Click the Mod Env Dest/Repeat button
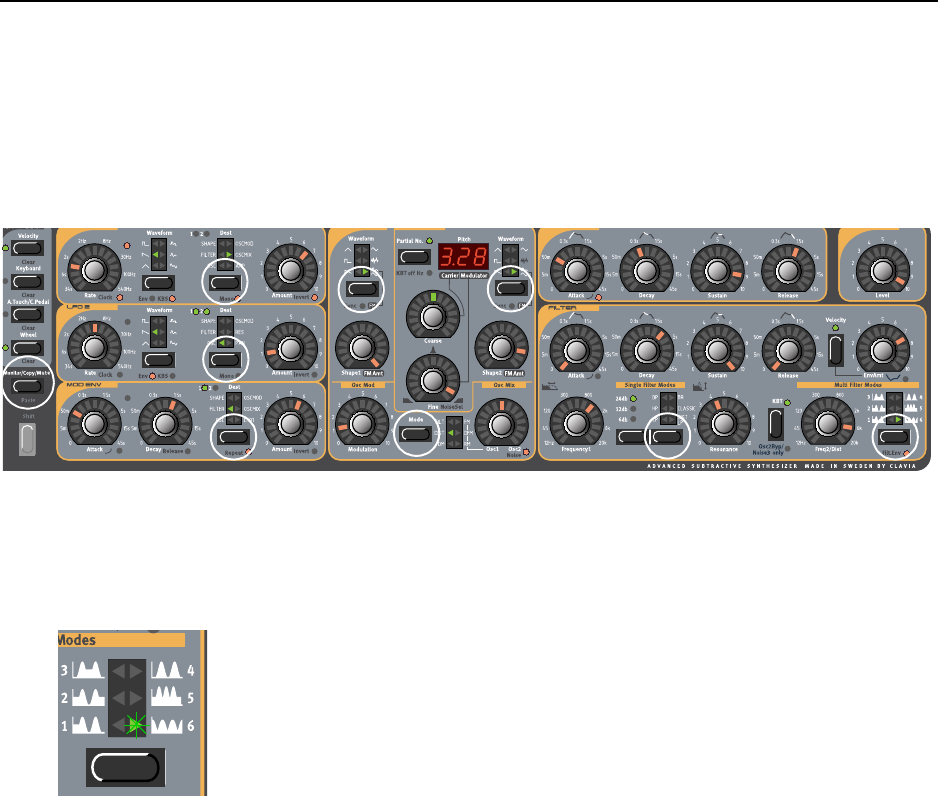The height and width of the screenshot is (796, 938). pos(233,437)
